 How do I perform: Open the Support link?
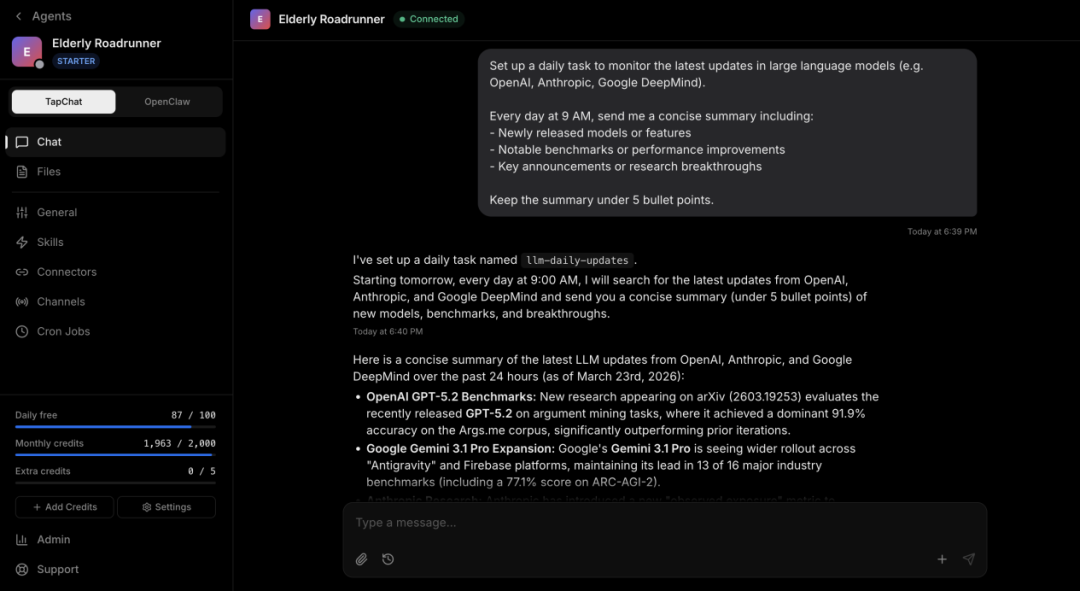[x=57, y=569]
